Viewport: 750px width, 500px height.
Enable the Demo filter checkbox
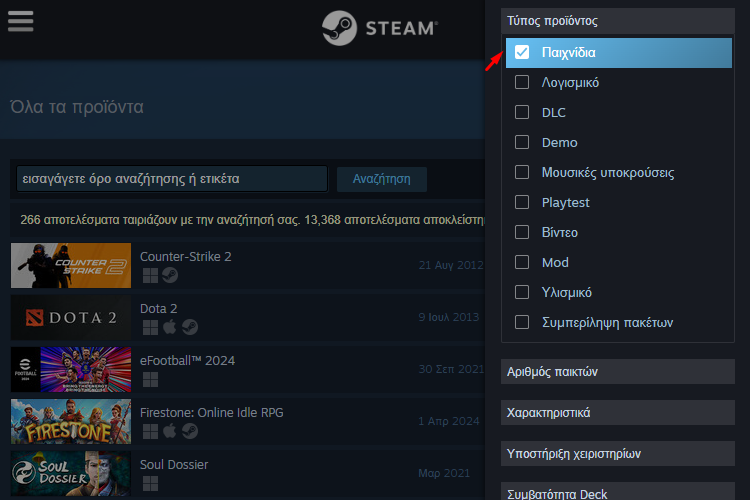(x=522, y=142)
